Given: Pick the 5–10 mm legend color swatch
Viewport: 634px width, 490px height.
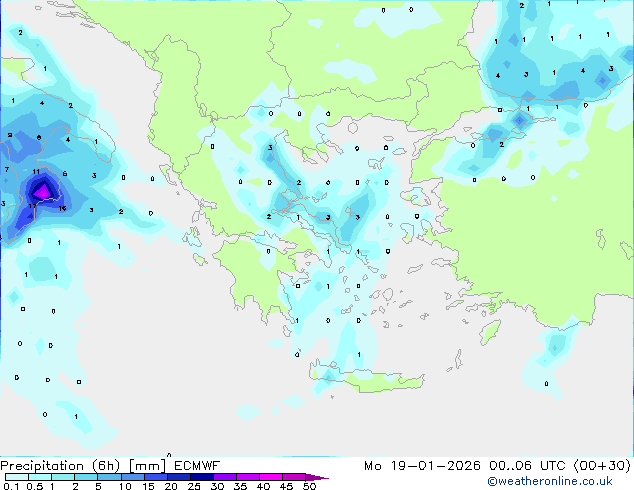Looking at the screenshot, I should [109, 477].
